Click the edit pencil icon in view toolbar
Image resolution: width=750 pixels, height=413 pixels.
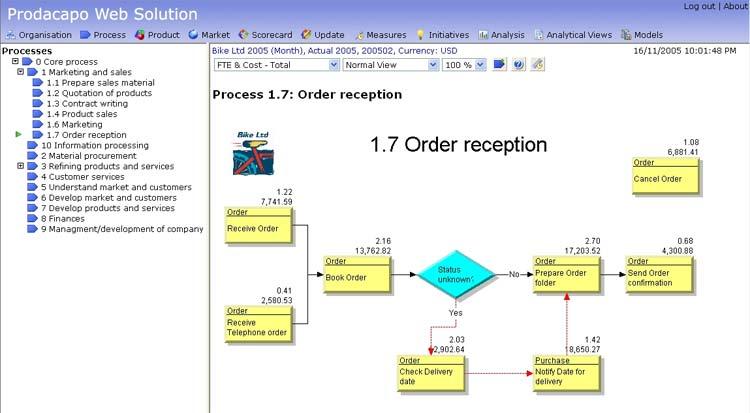537,64
